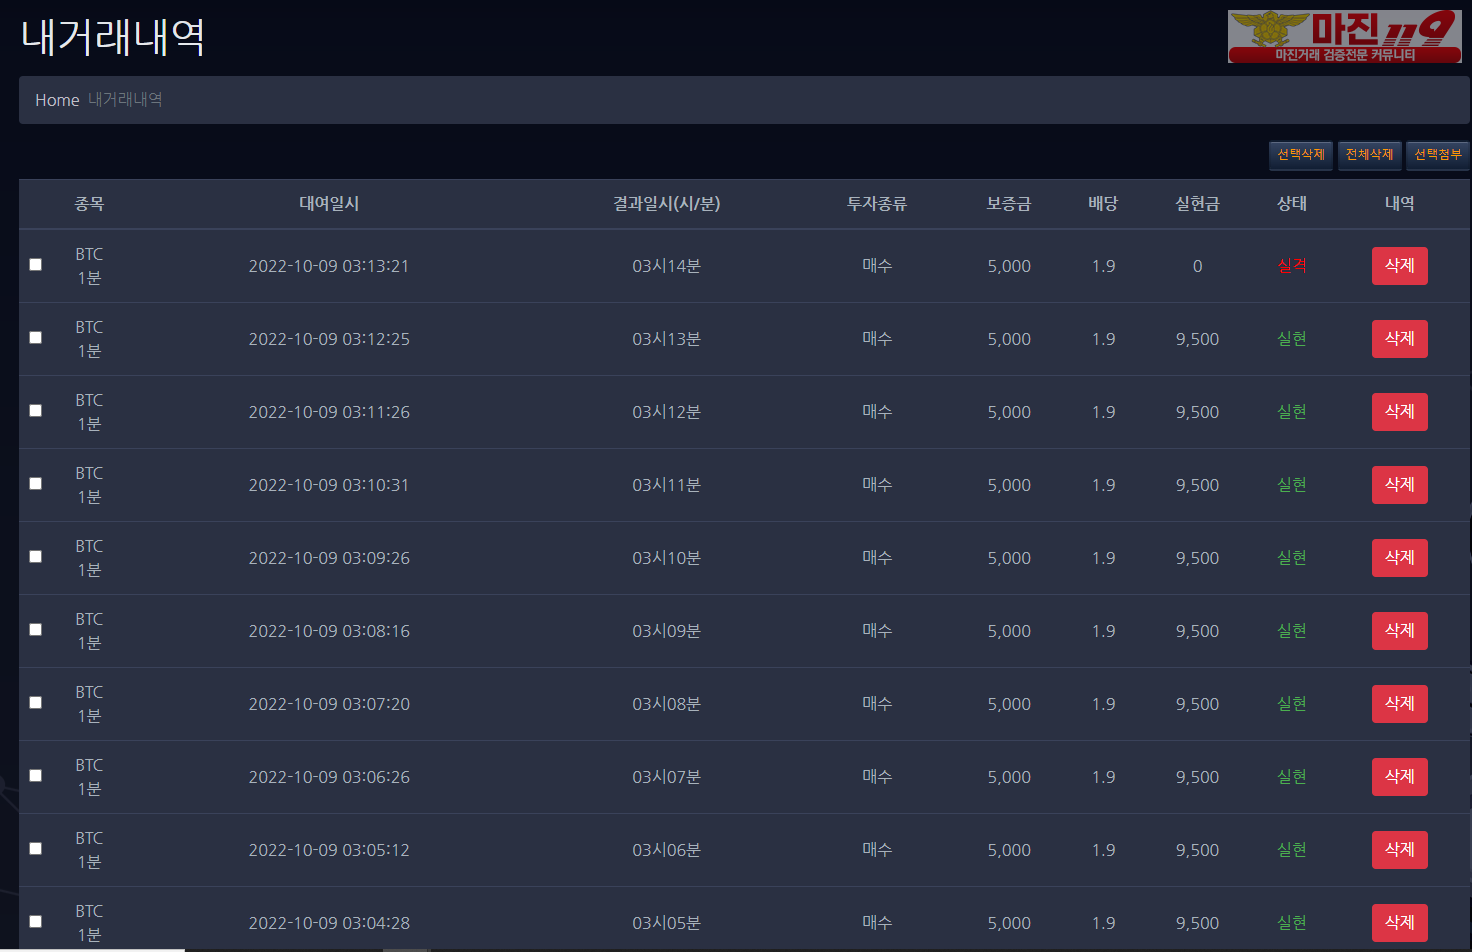Screen dimensions: 1472x952
Task: Tick checkbox for the 03:05:12 trade
Action: (x=36, y=849)
